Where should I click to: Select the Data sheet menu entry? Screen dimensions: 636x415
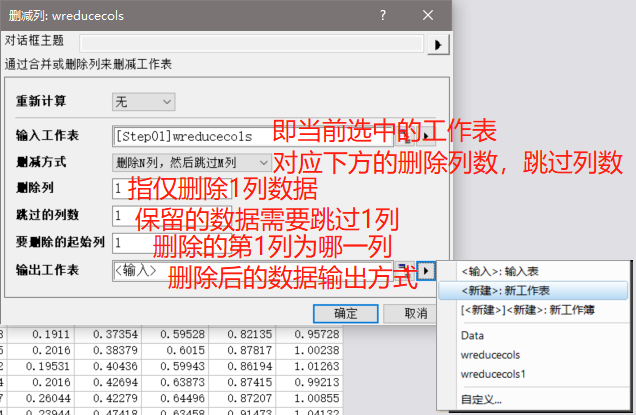pyautogui.click(x=533, y=335)
